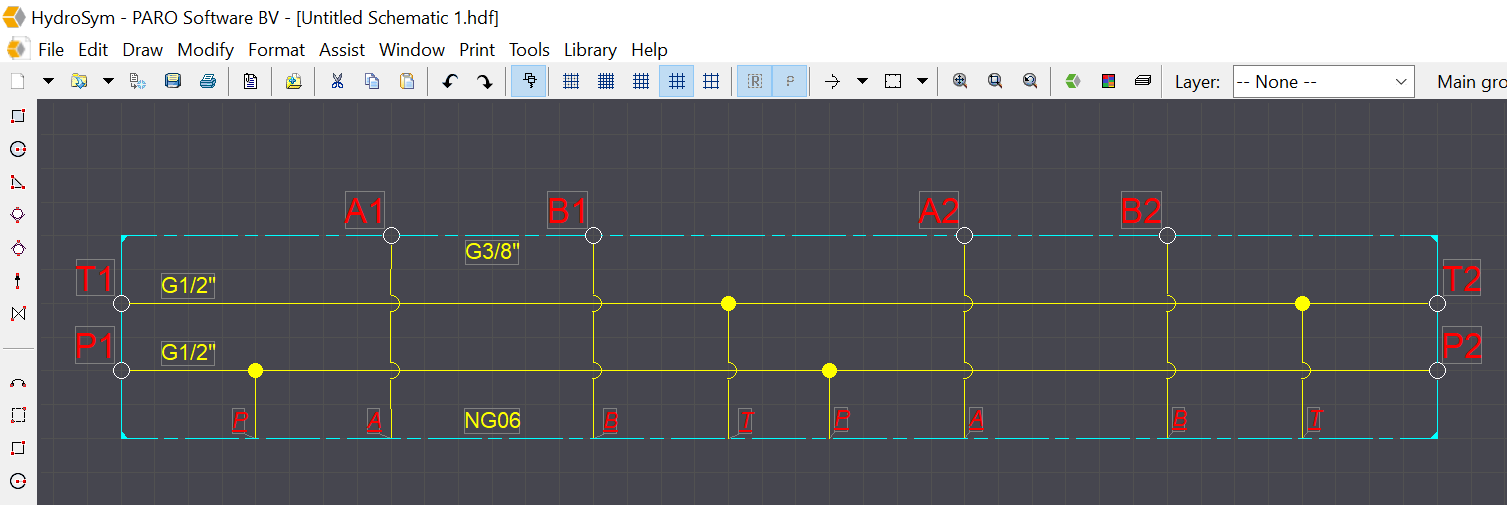Open the Help menu
The height and width of the screenshot is (505, 1507).
point(650,50)
